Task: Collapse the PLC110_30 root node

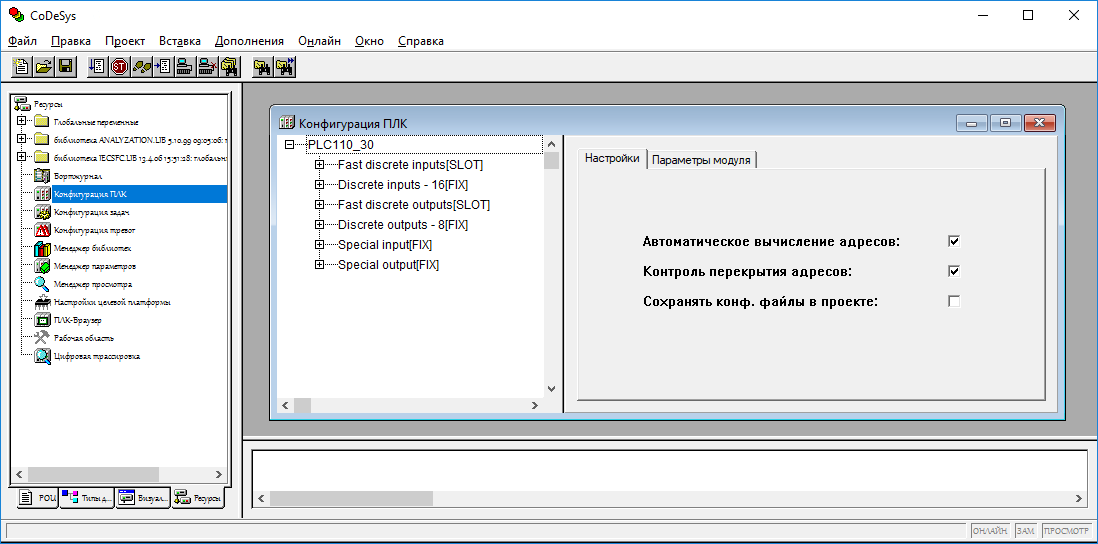Action: pos(289,144)
